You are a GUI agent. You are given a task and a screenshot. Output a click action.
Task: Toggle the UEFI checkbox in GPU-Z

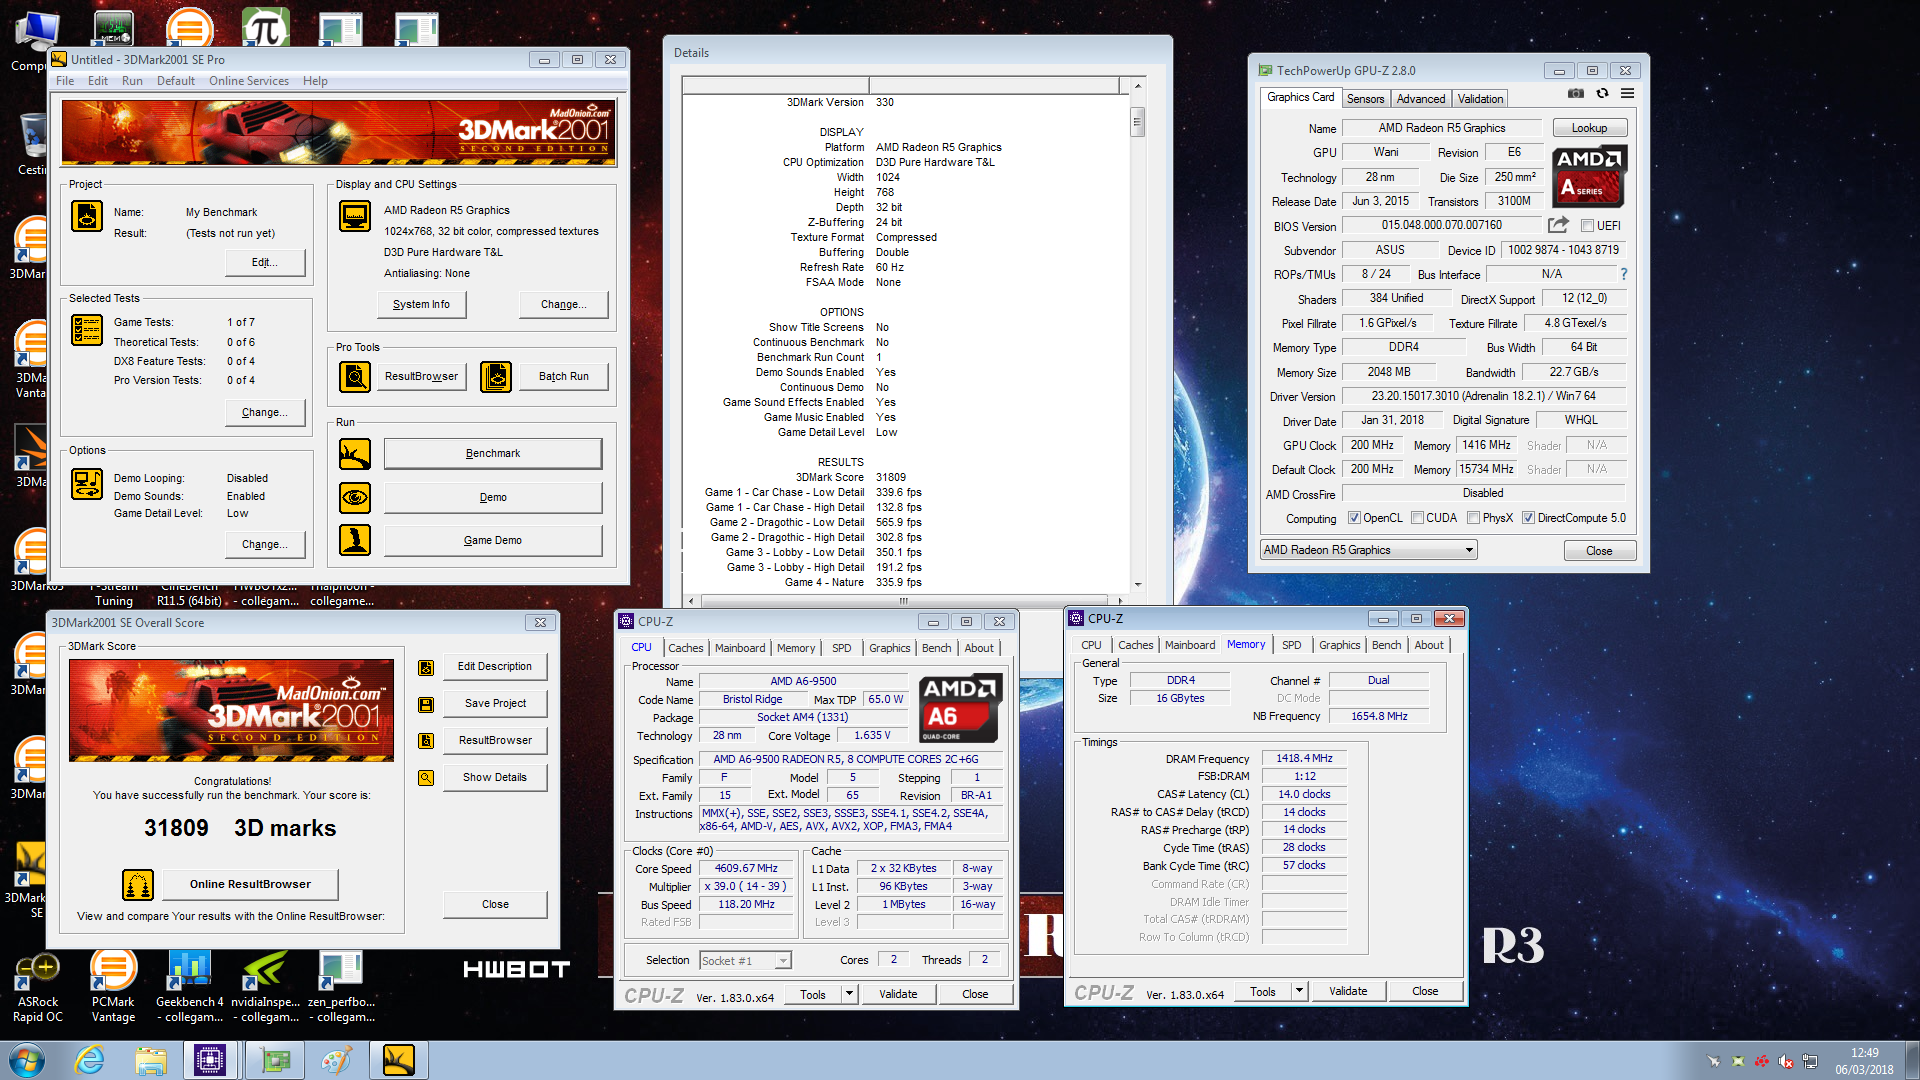pos(1587,226)
